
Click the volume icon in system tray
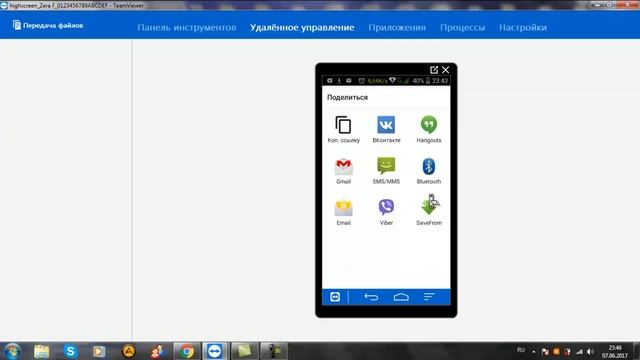[x=590, y=351]
